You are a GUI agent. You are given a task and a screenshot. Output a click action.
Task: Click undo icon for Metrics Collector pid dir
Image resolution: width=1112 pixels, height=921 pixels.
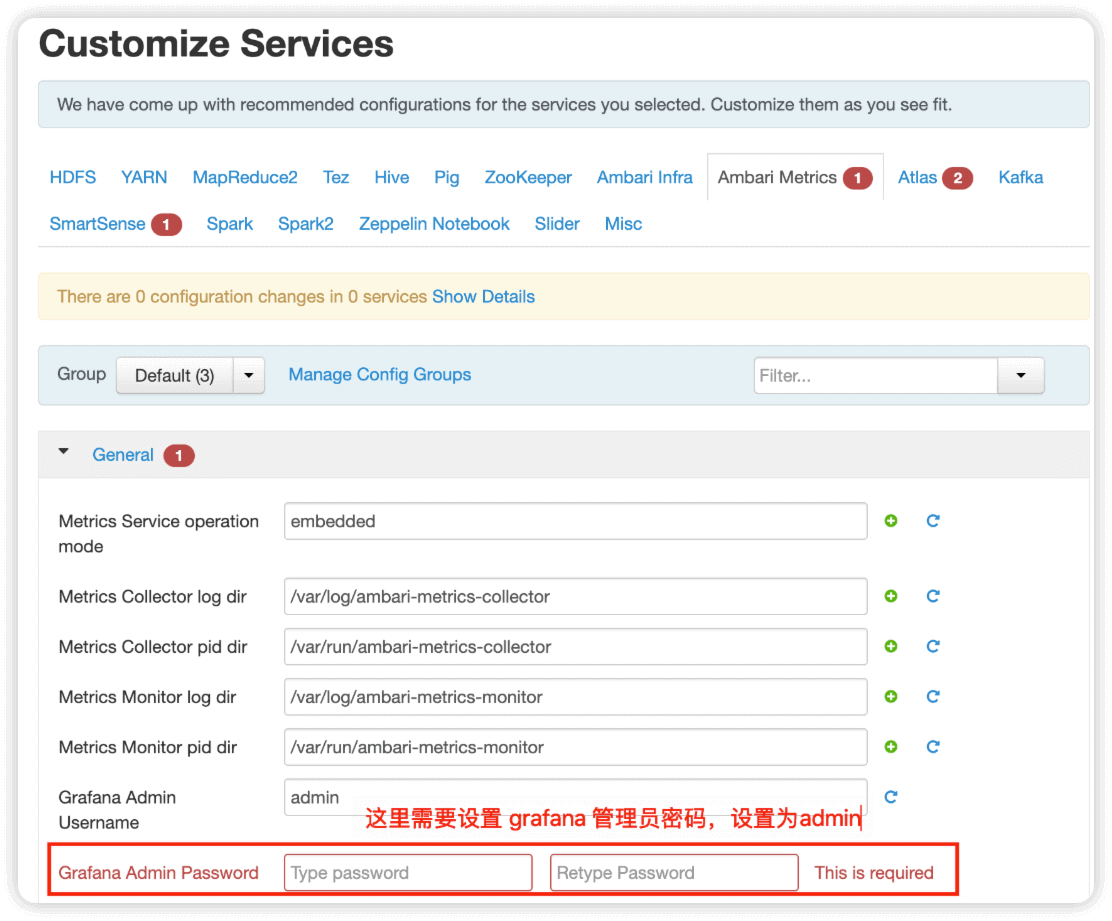933,647
